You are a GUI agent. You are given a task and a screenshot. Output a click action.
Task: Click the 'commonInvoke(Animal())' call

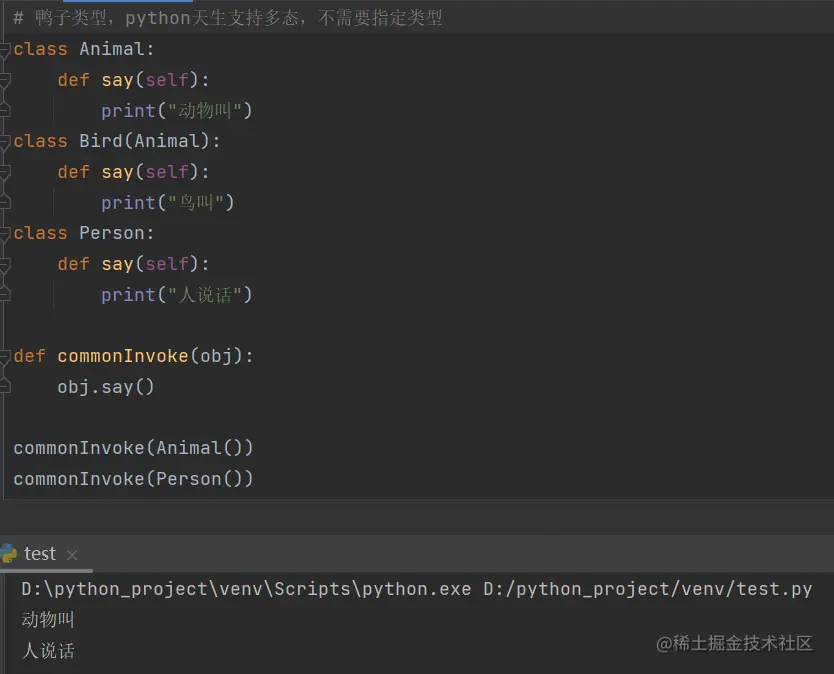(x=134, y=448)
